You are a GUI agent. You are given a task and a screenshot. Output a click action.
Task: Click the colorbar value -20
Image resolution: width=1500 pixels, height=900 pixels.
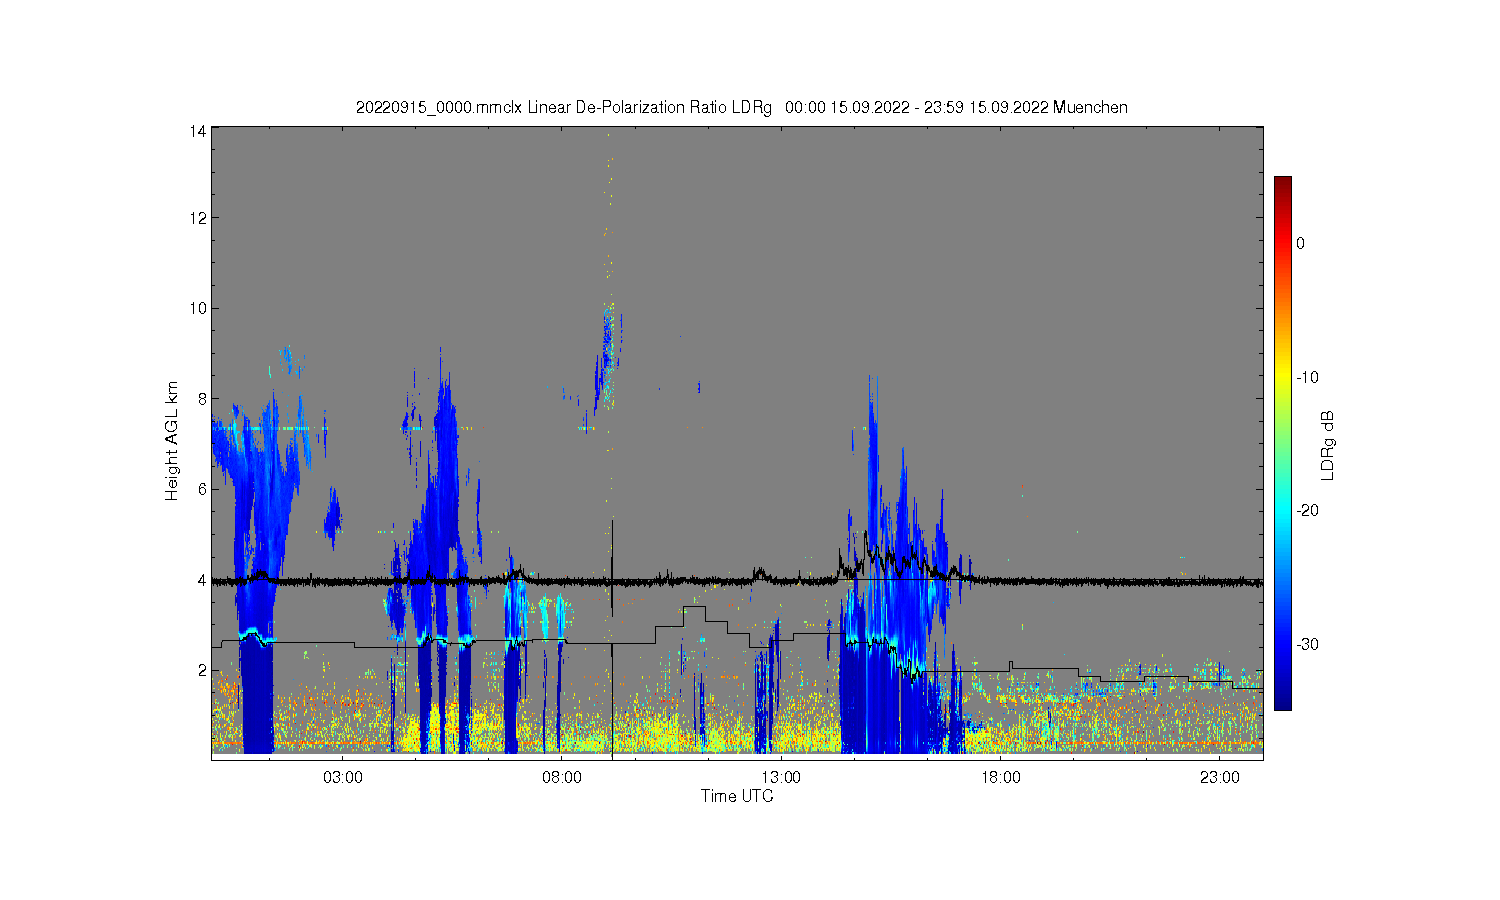point(1307,510)
